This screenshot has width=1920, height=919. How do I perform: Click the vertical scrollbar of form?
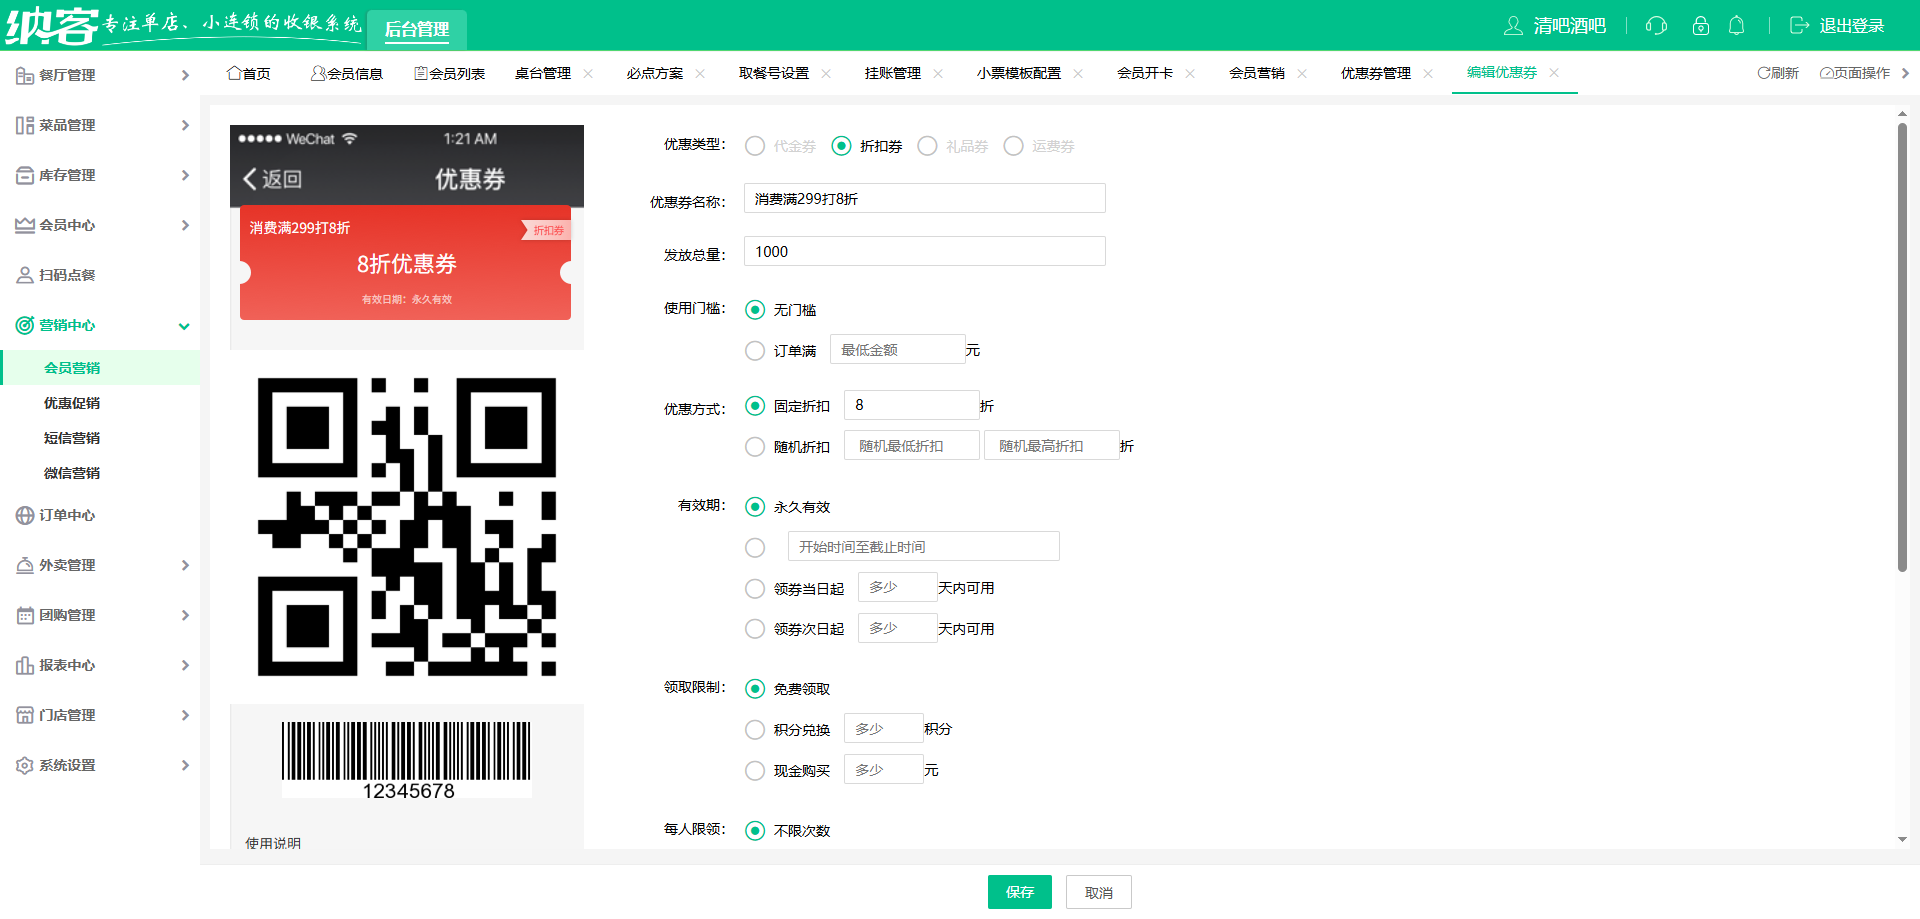click(x=1902, y=347)
